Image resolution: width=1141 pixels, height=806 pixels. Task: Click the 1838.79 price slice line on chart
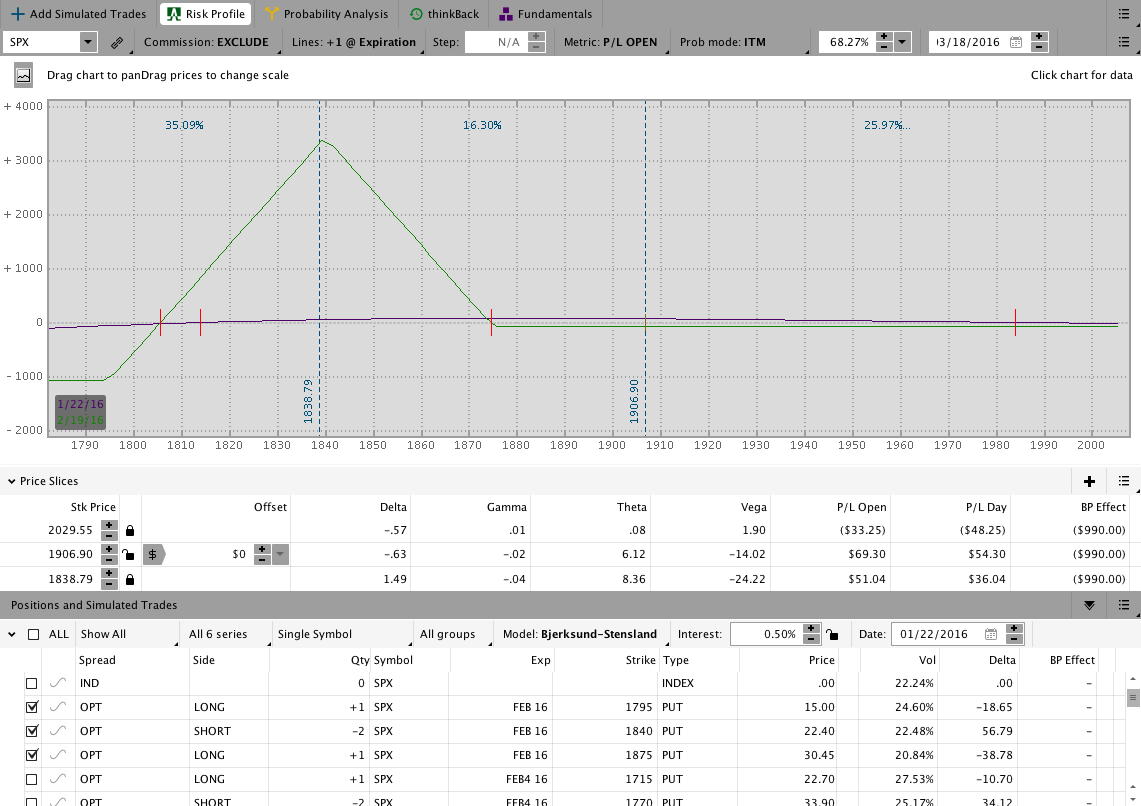point(319,269)
